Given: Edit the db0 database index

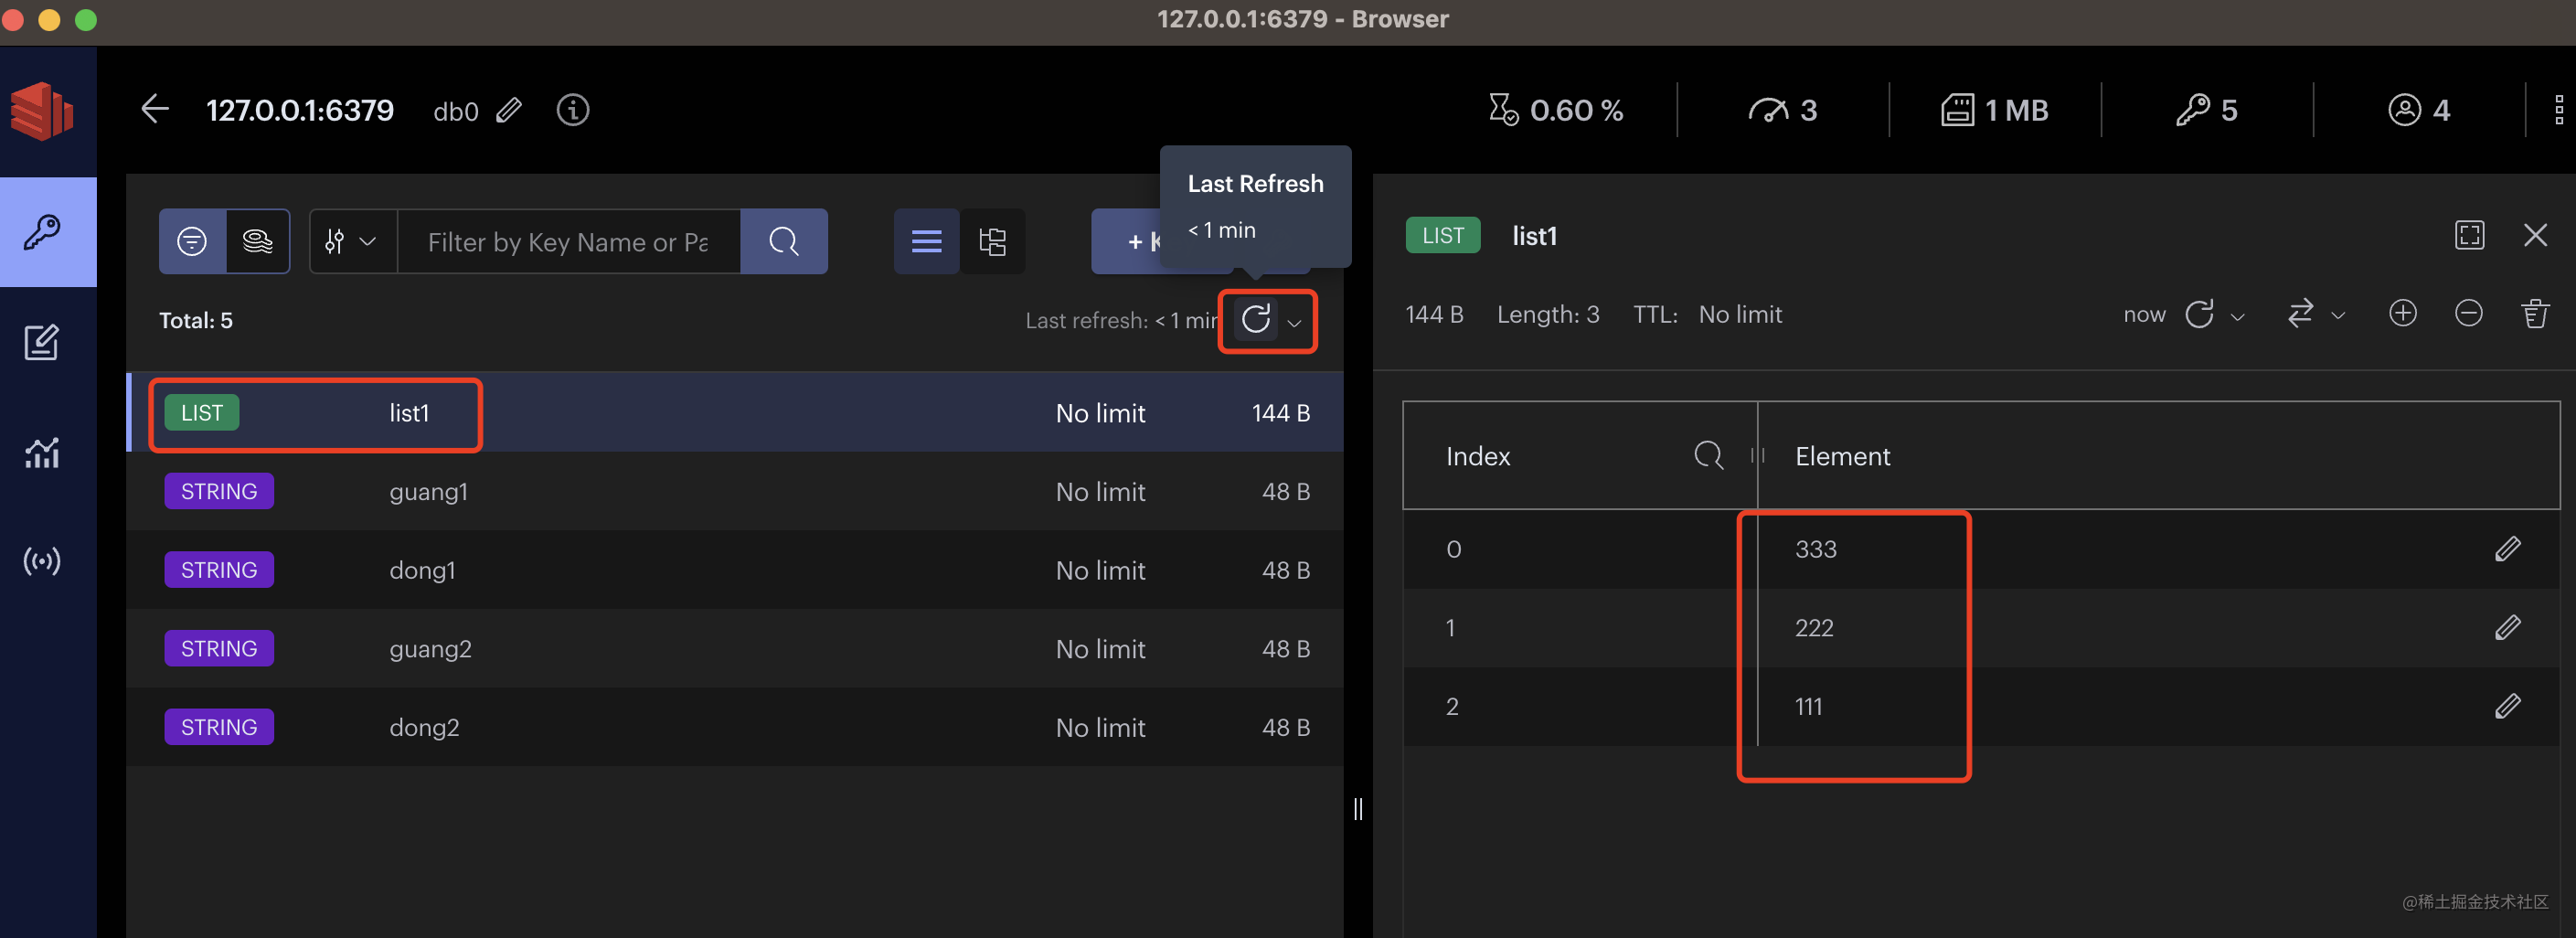Looking at the screenshot, I should tap(509, 110).
